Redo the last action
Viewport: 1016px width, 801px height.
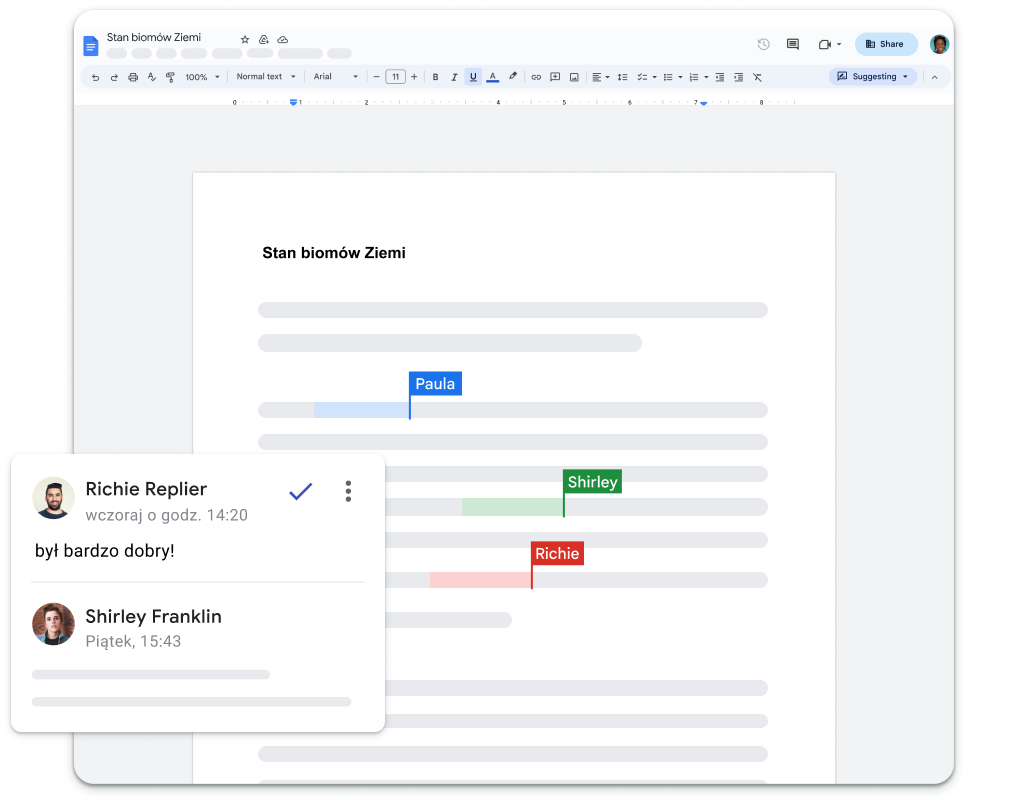click(x=114, y=77)
